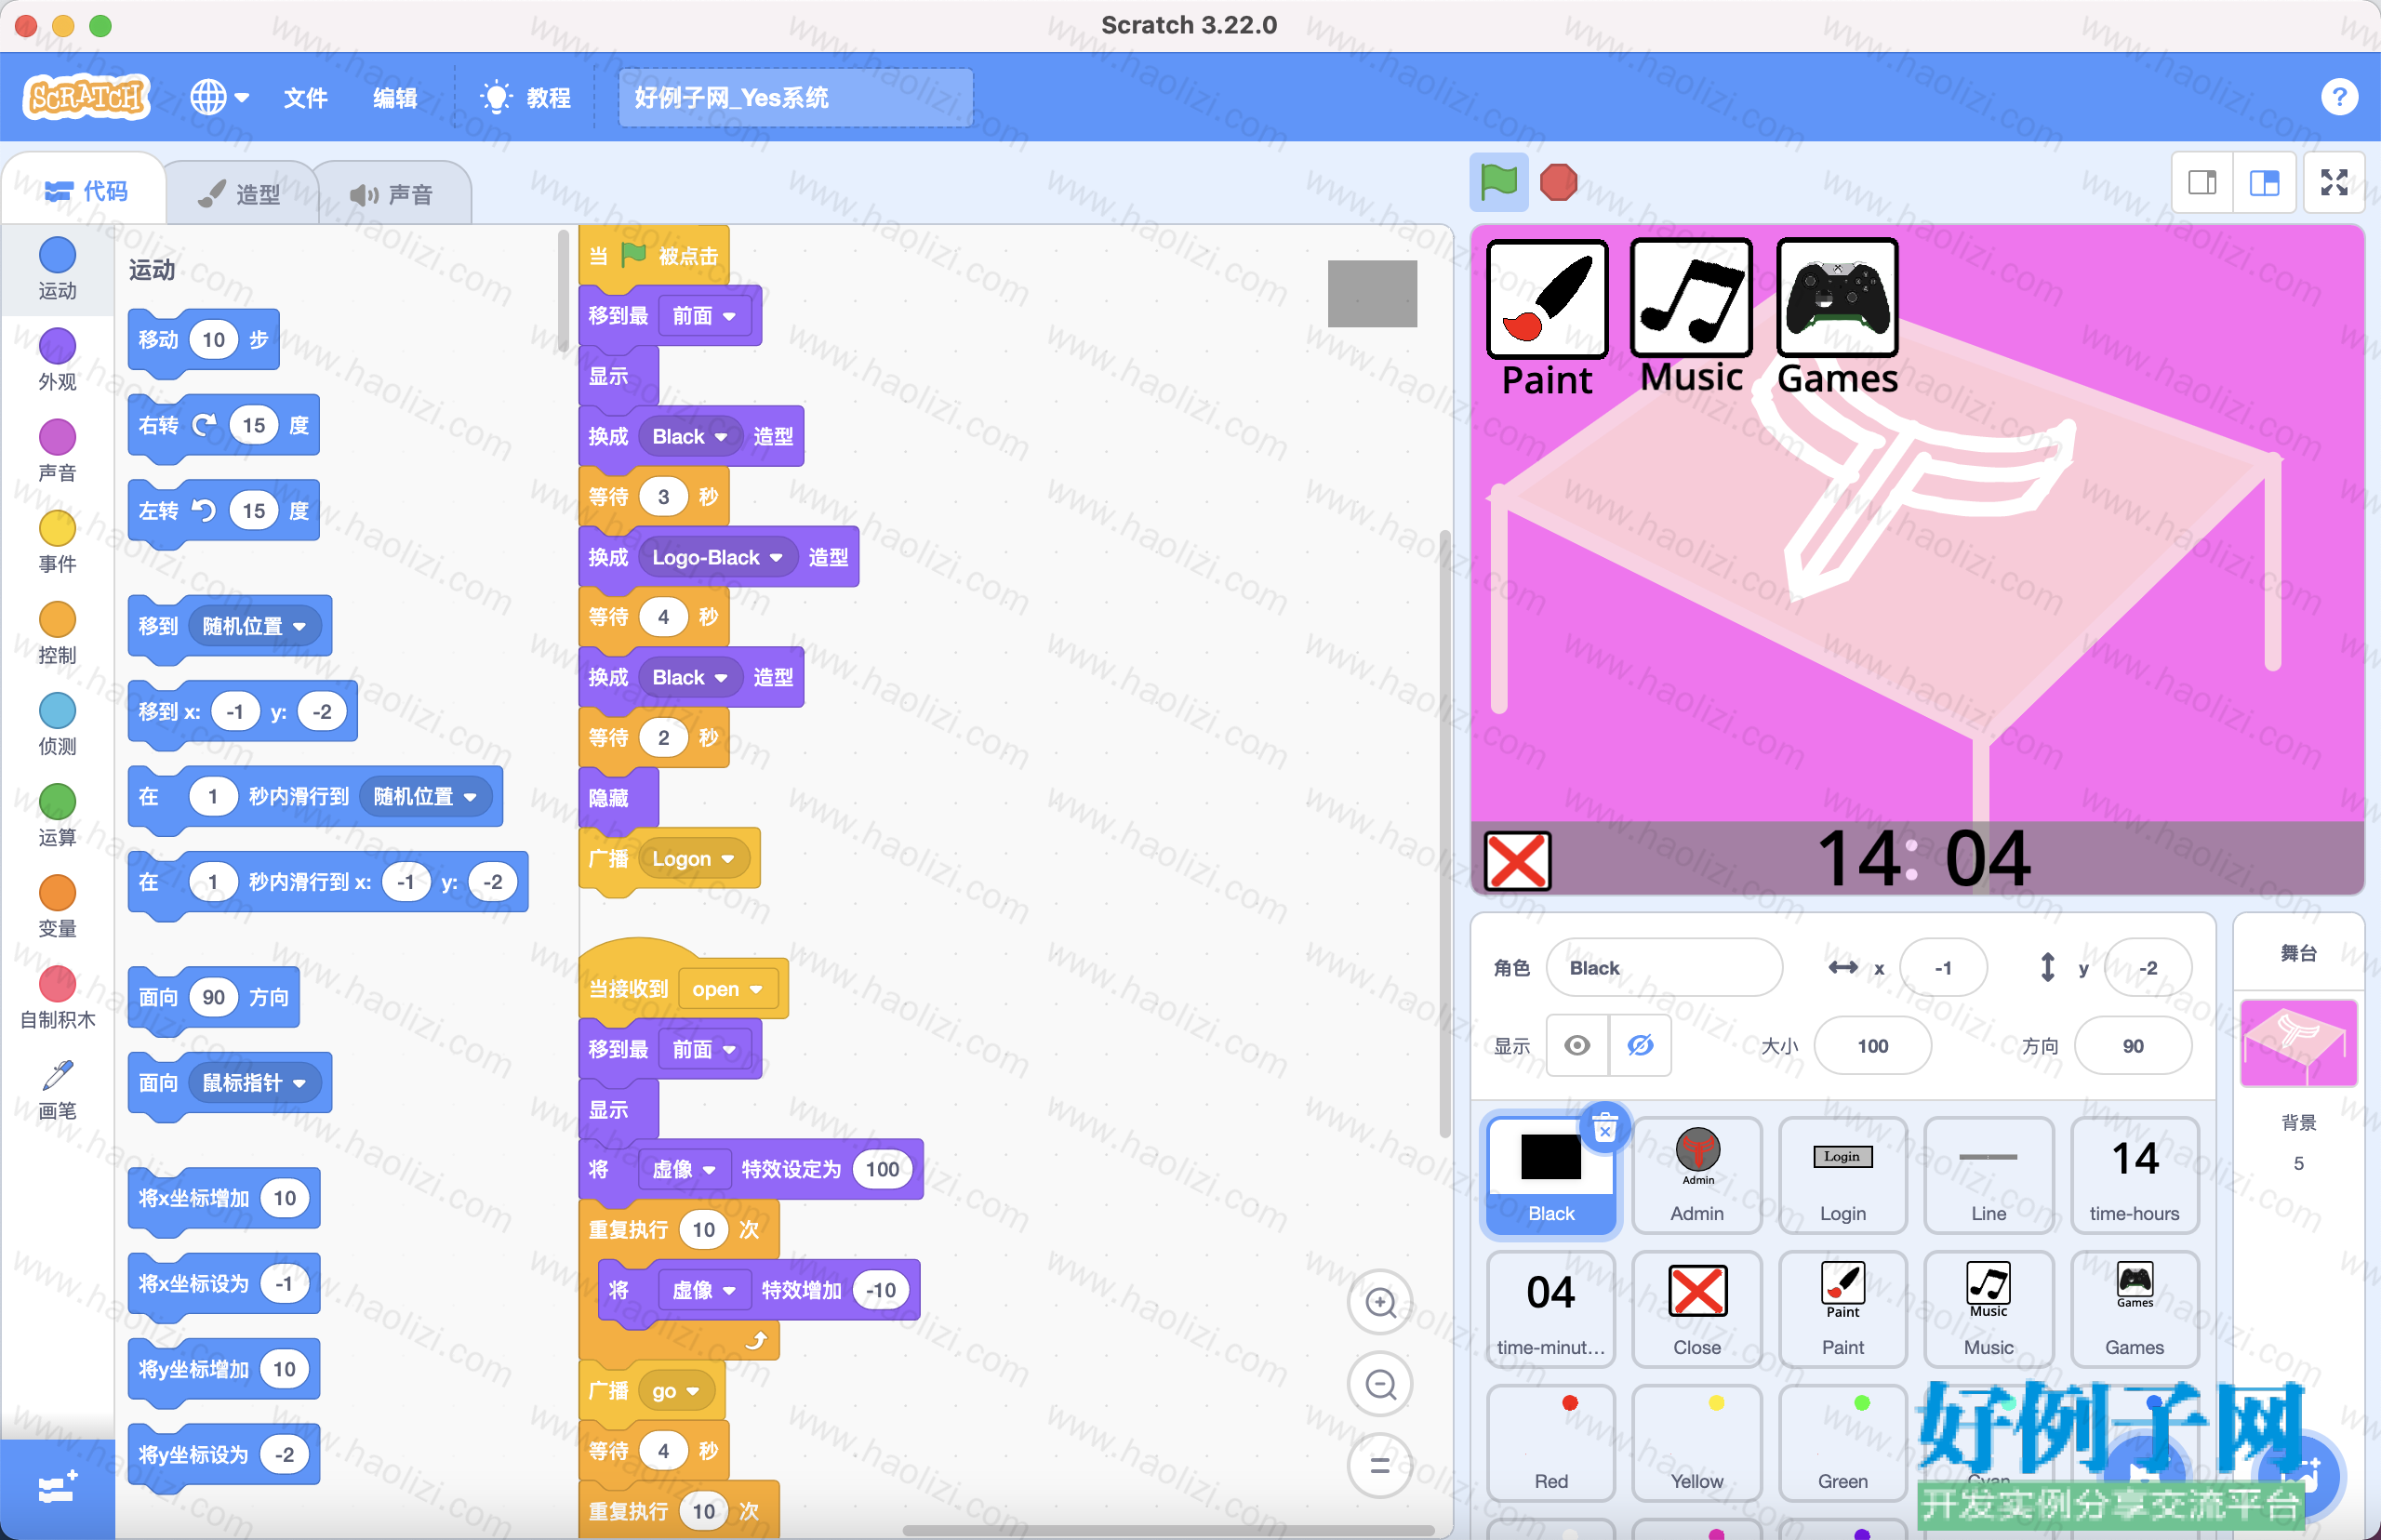Click the Games controller icon on stage
Image resolution: width=2381 pixels, height=1540 pixels.
tap(1837, 297)
